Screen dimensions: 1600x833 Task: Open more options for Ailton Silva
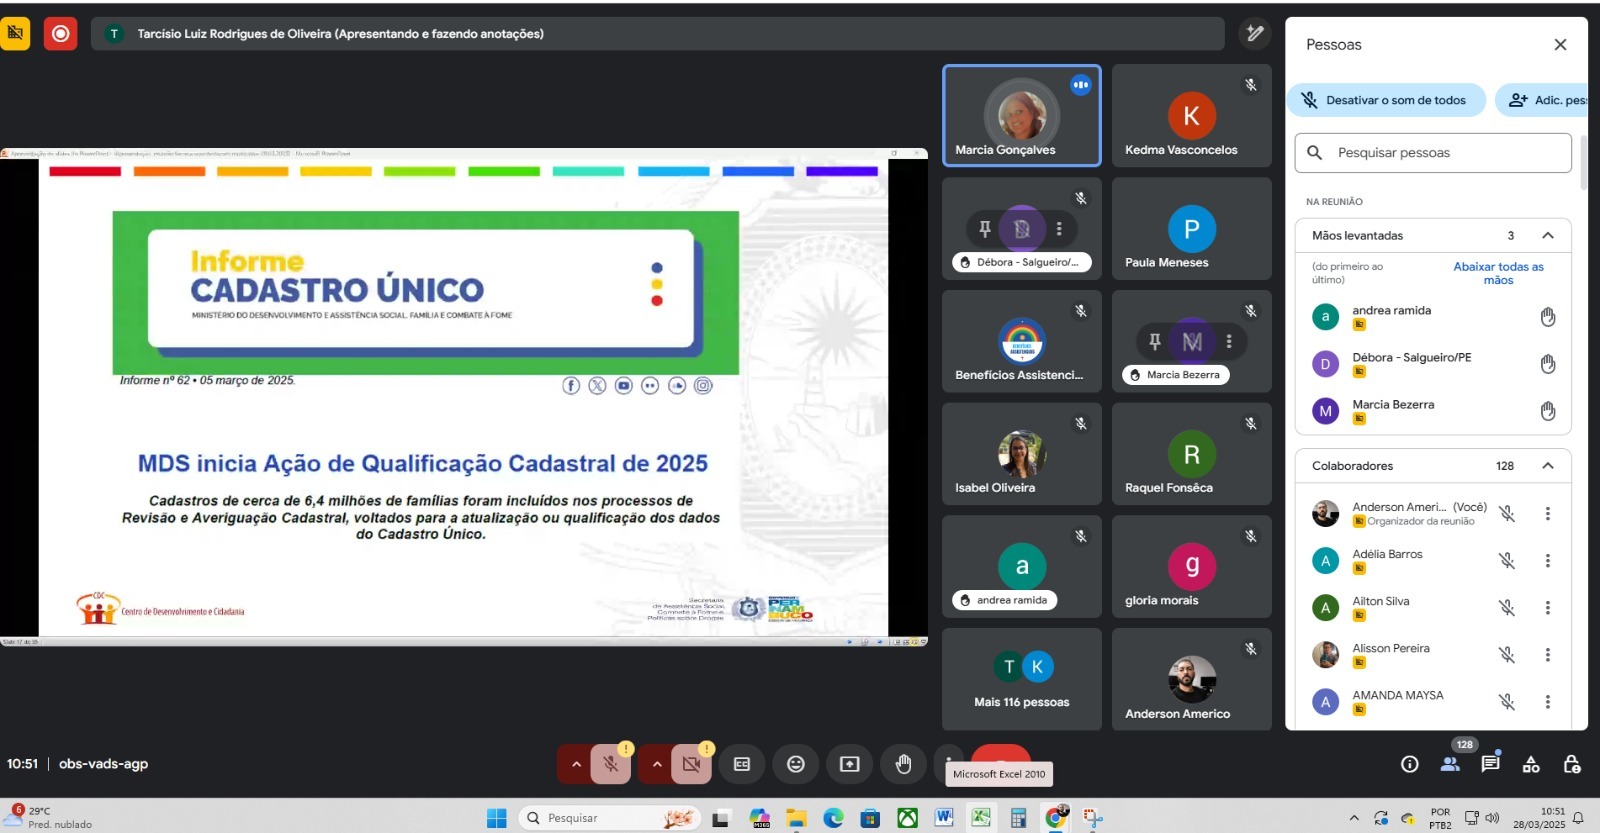(x=1547, y=608)
